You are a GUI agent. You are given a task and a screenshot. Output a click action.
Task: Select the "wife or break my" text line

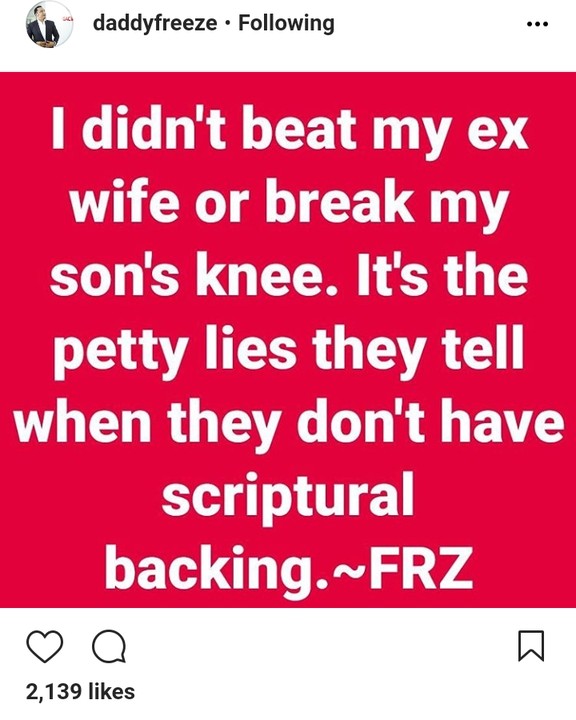(x=289, y=203)
